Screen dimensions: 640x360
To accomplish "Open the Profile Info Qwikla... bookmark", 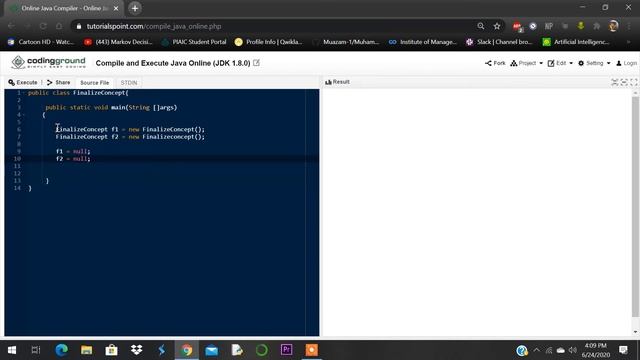I will click(x=269, y=42).
